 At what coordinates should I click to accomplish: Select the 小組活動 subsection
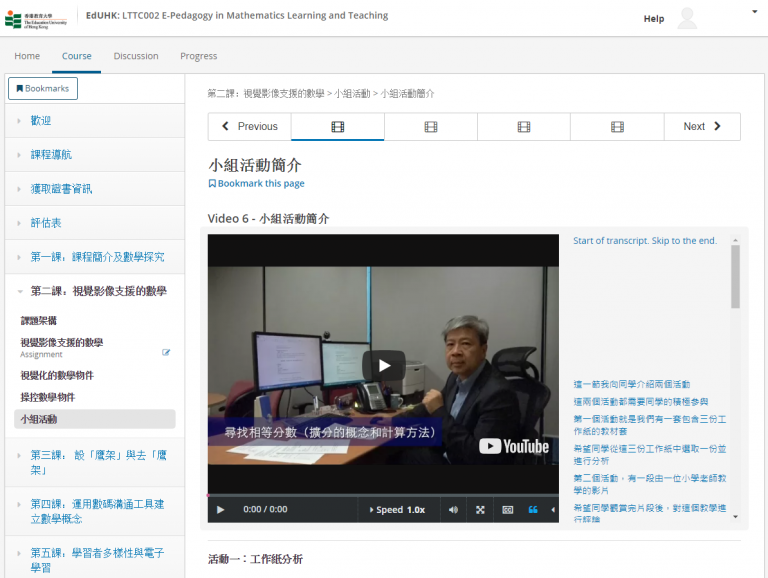(x=95, y=419)
